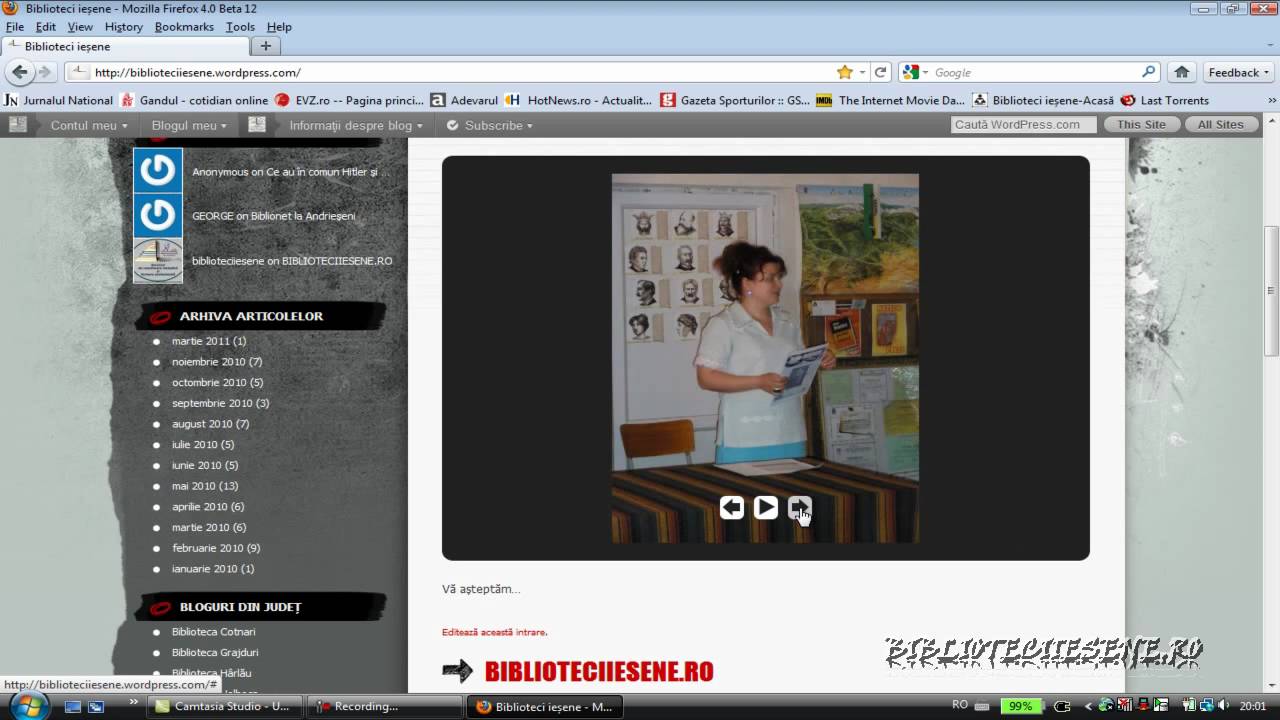This screenshot has height=720, width=1280.
Task: Switch to Camtasia Studio taskbar window
Action: pyautogui.click(x=224, y=706)
